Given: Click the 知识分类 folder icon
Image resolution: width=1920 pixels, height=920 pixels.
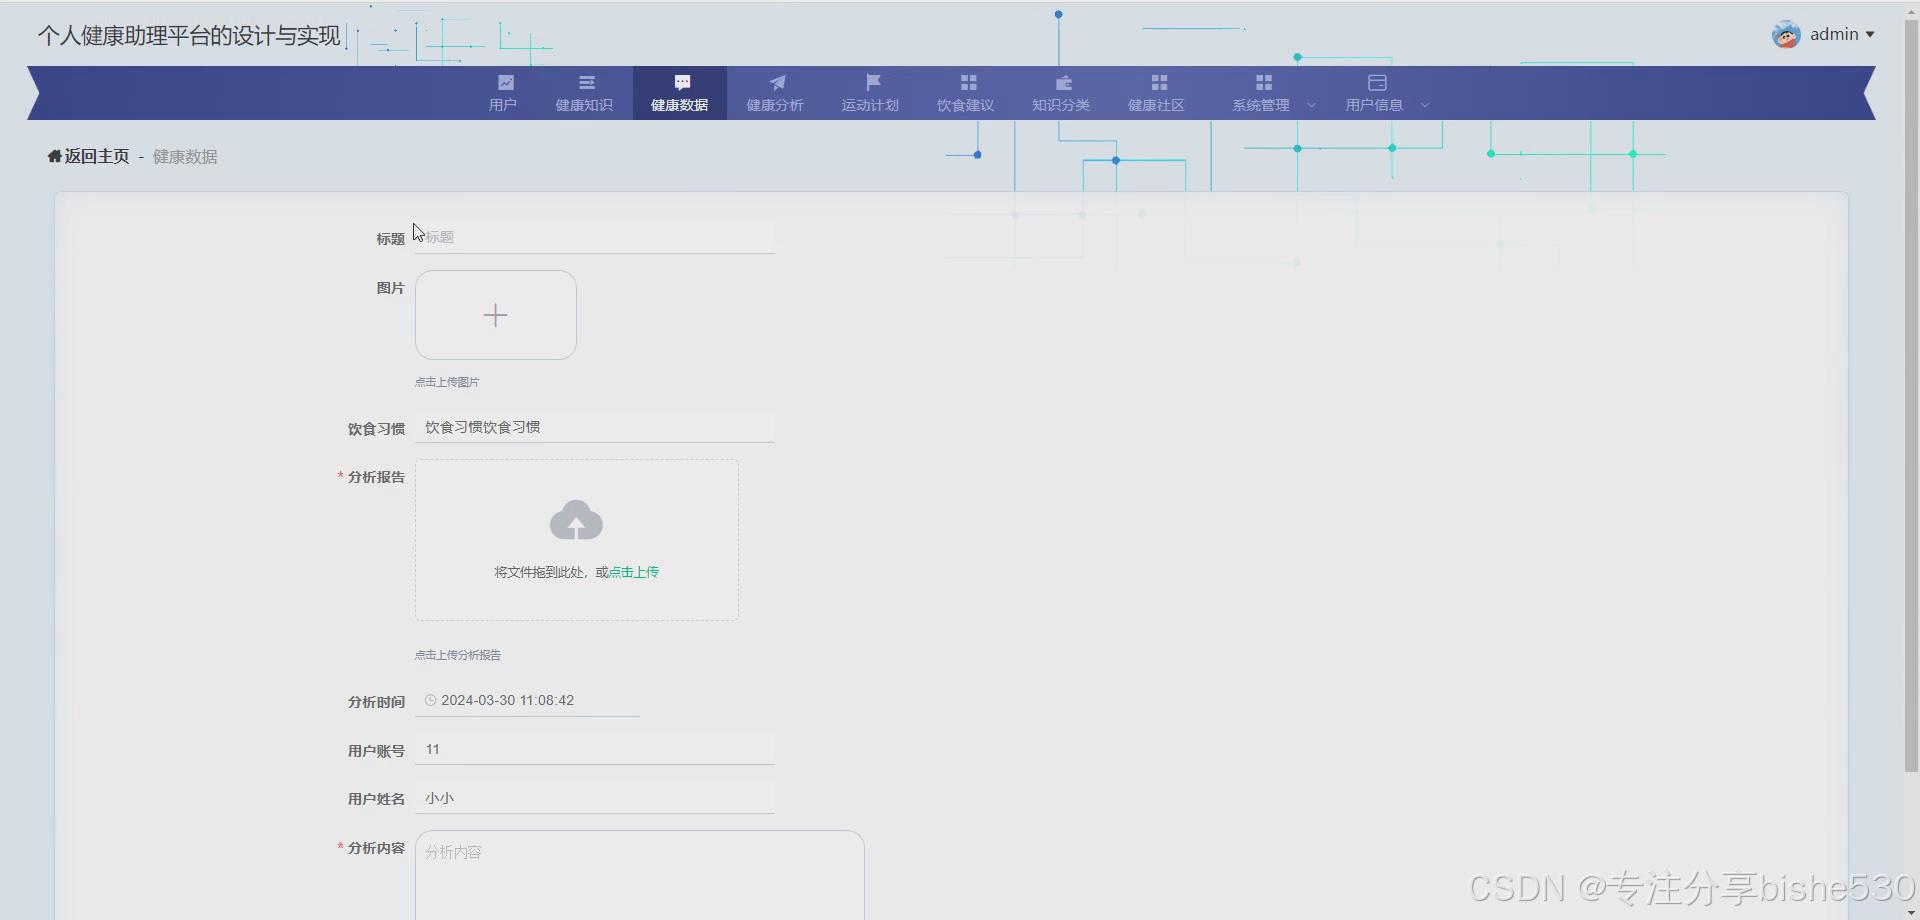Looking at the screenshot, I should click(x=1064, y=83).
